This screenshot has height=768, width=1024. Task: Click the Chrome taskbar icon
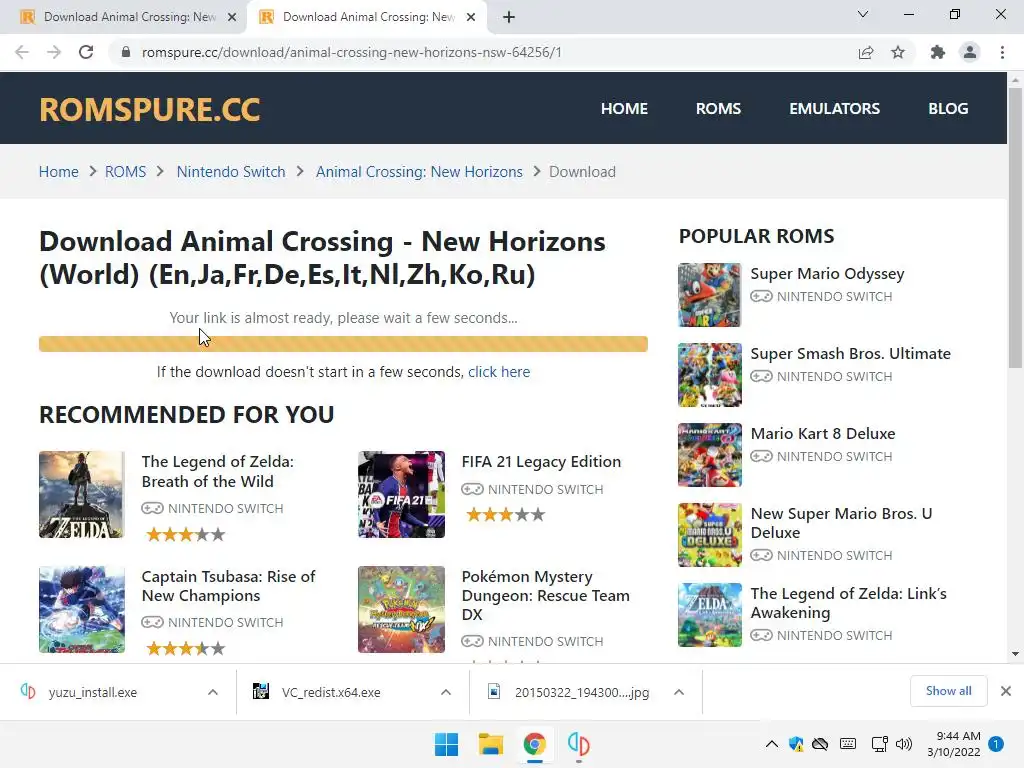point(535,744)
